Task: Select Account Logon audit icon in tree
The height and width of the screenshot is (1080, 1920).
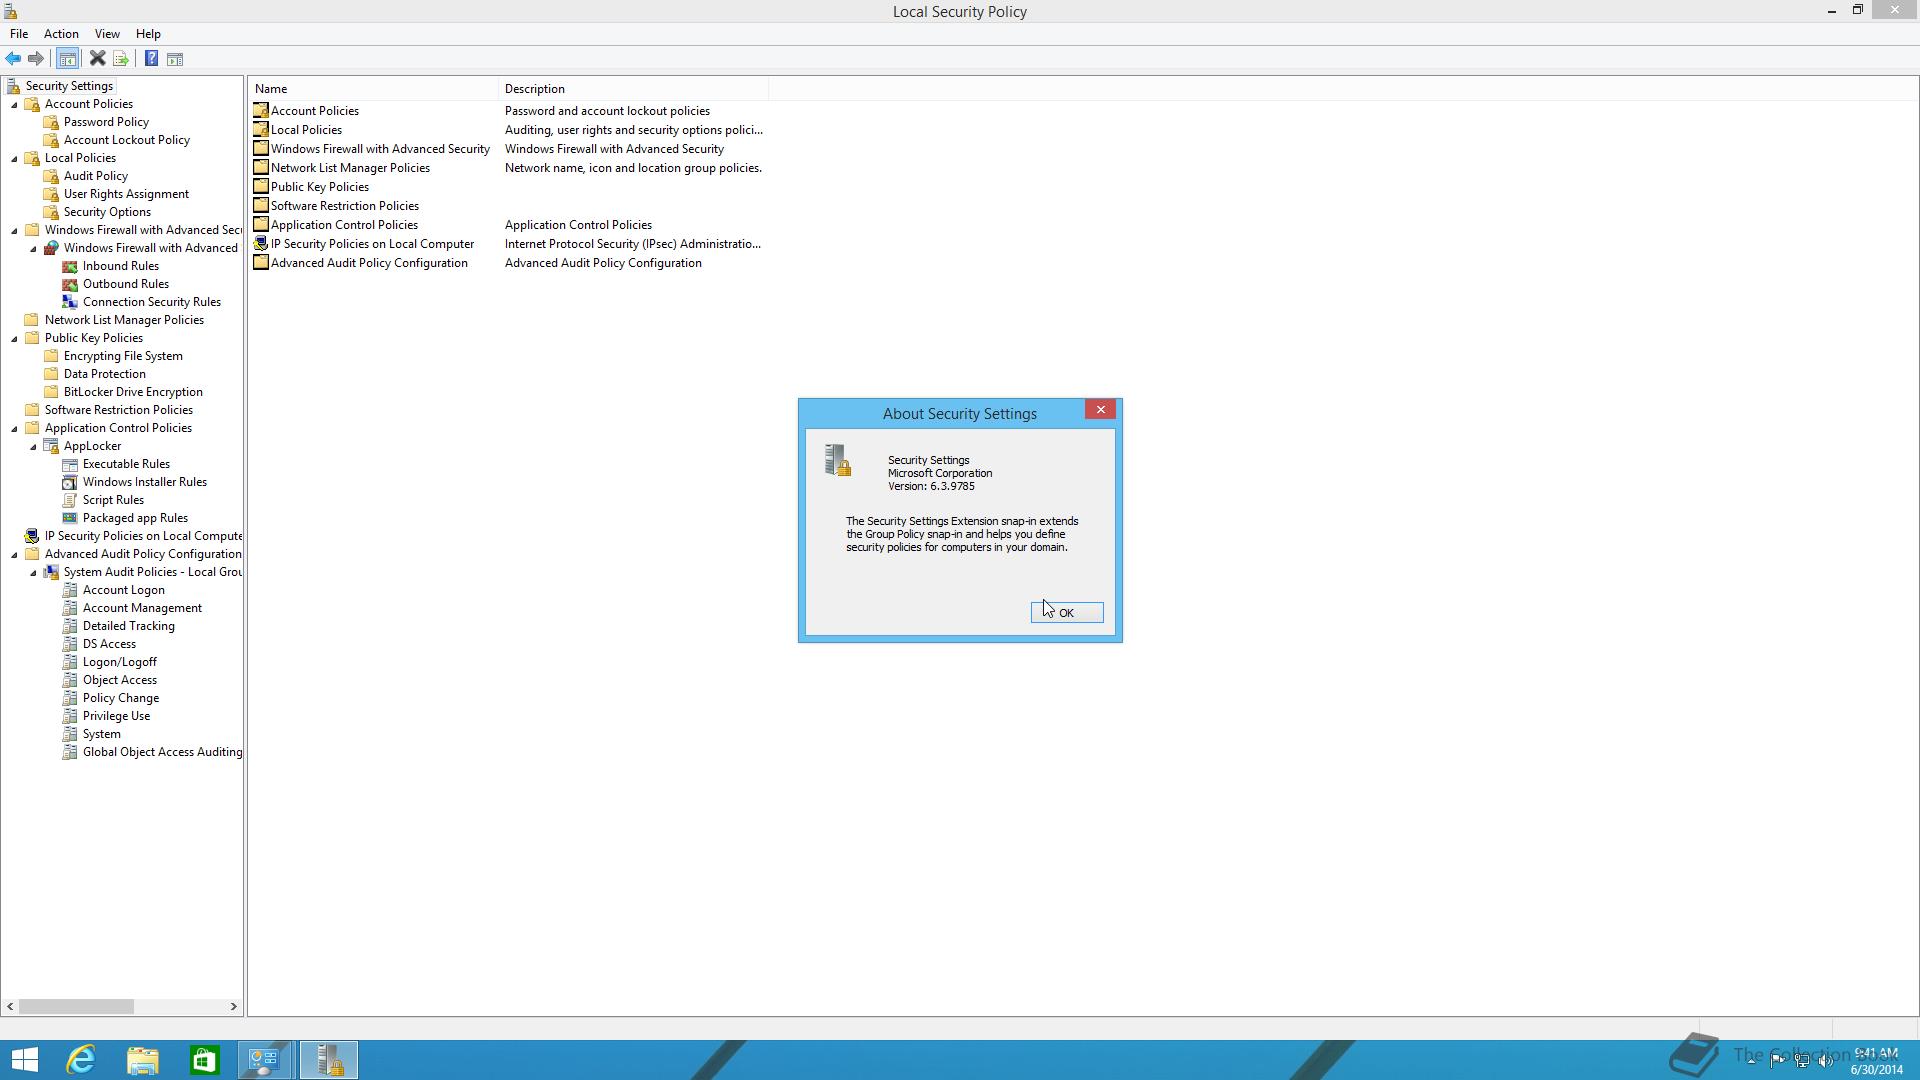Action: [x=70, y=590]
